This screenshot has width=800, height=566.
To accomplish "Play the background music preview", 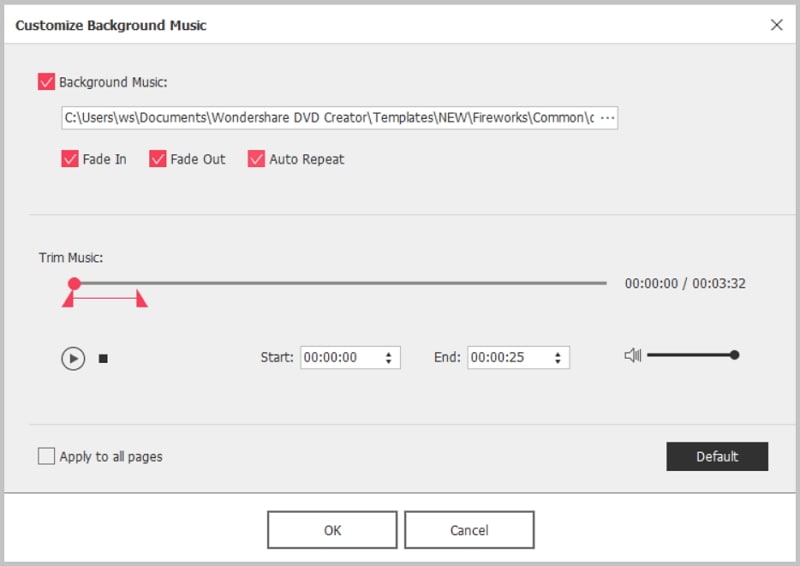I will click(73, 358).
